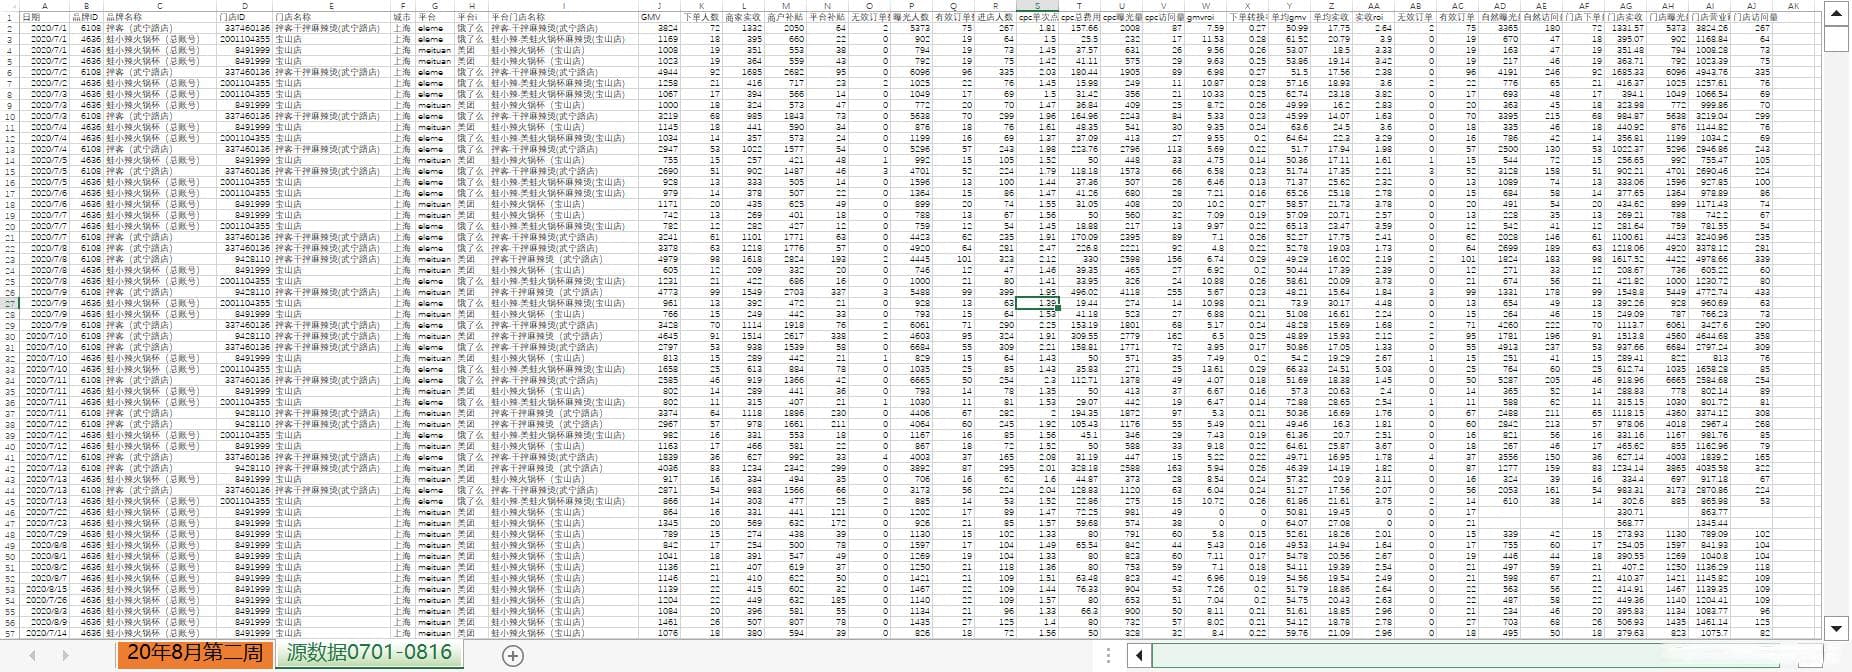1852x672 pixels.
Task: Click the vertical scrollbar up arrow
Action: (1836, 16)
